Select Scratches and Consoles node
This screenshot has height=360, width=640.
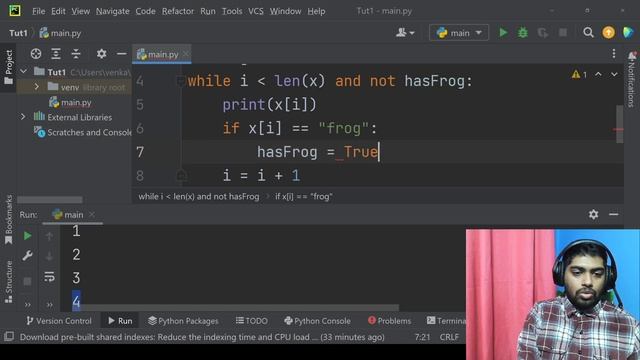coord(83,132)
